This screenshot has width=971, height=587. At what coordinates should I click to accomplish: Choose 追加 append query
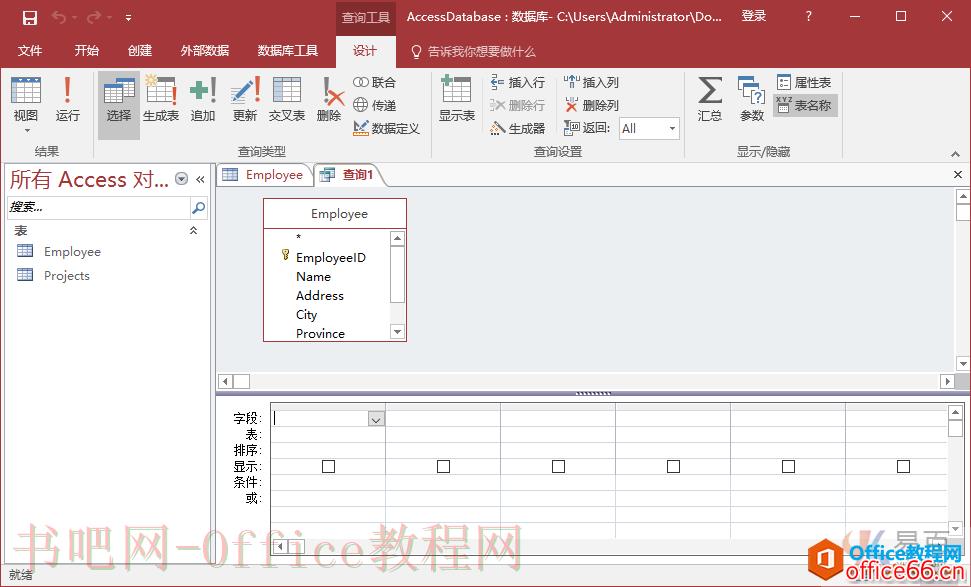click(x=202, y=99)
